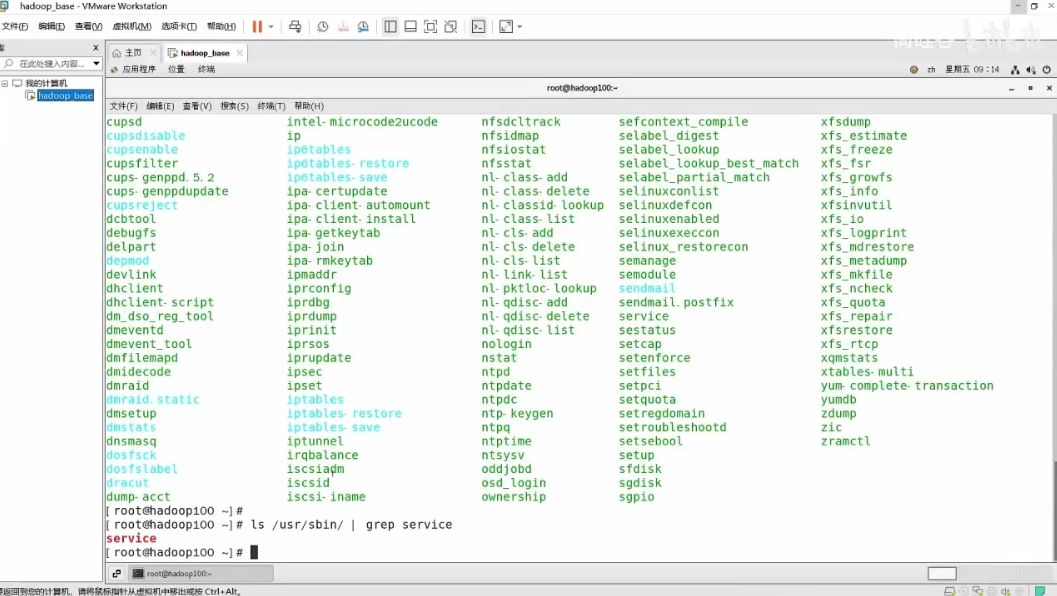Image resolution: width=1057 pixels, height=596 pixels.
Task: Click the volume speaker icon
Action: click(1031, 69)
